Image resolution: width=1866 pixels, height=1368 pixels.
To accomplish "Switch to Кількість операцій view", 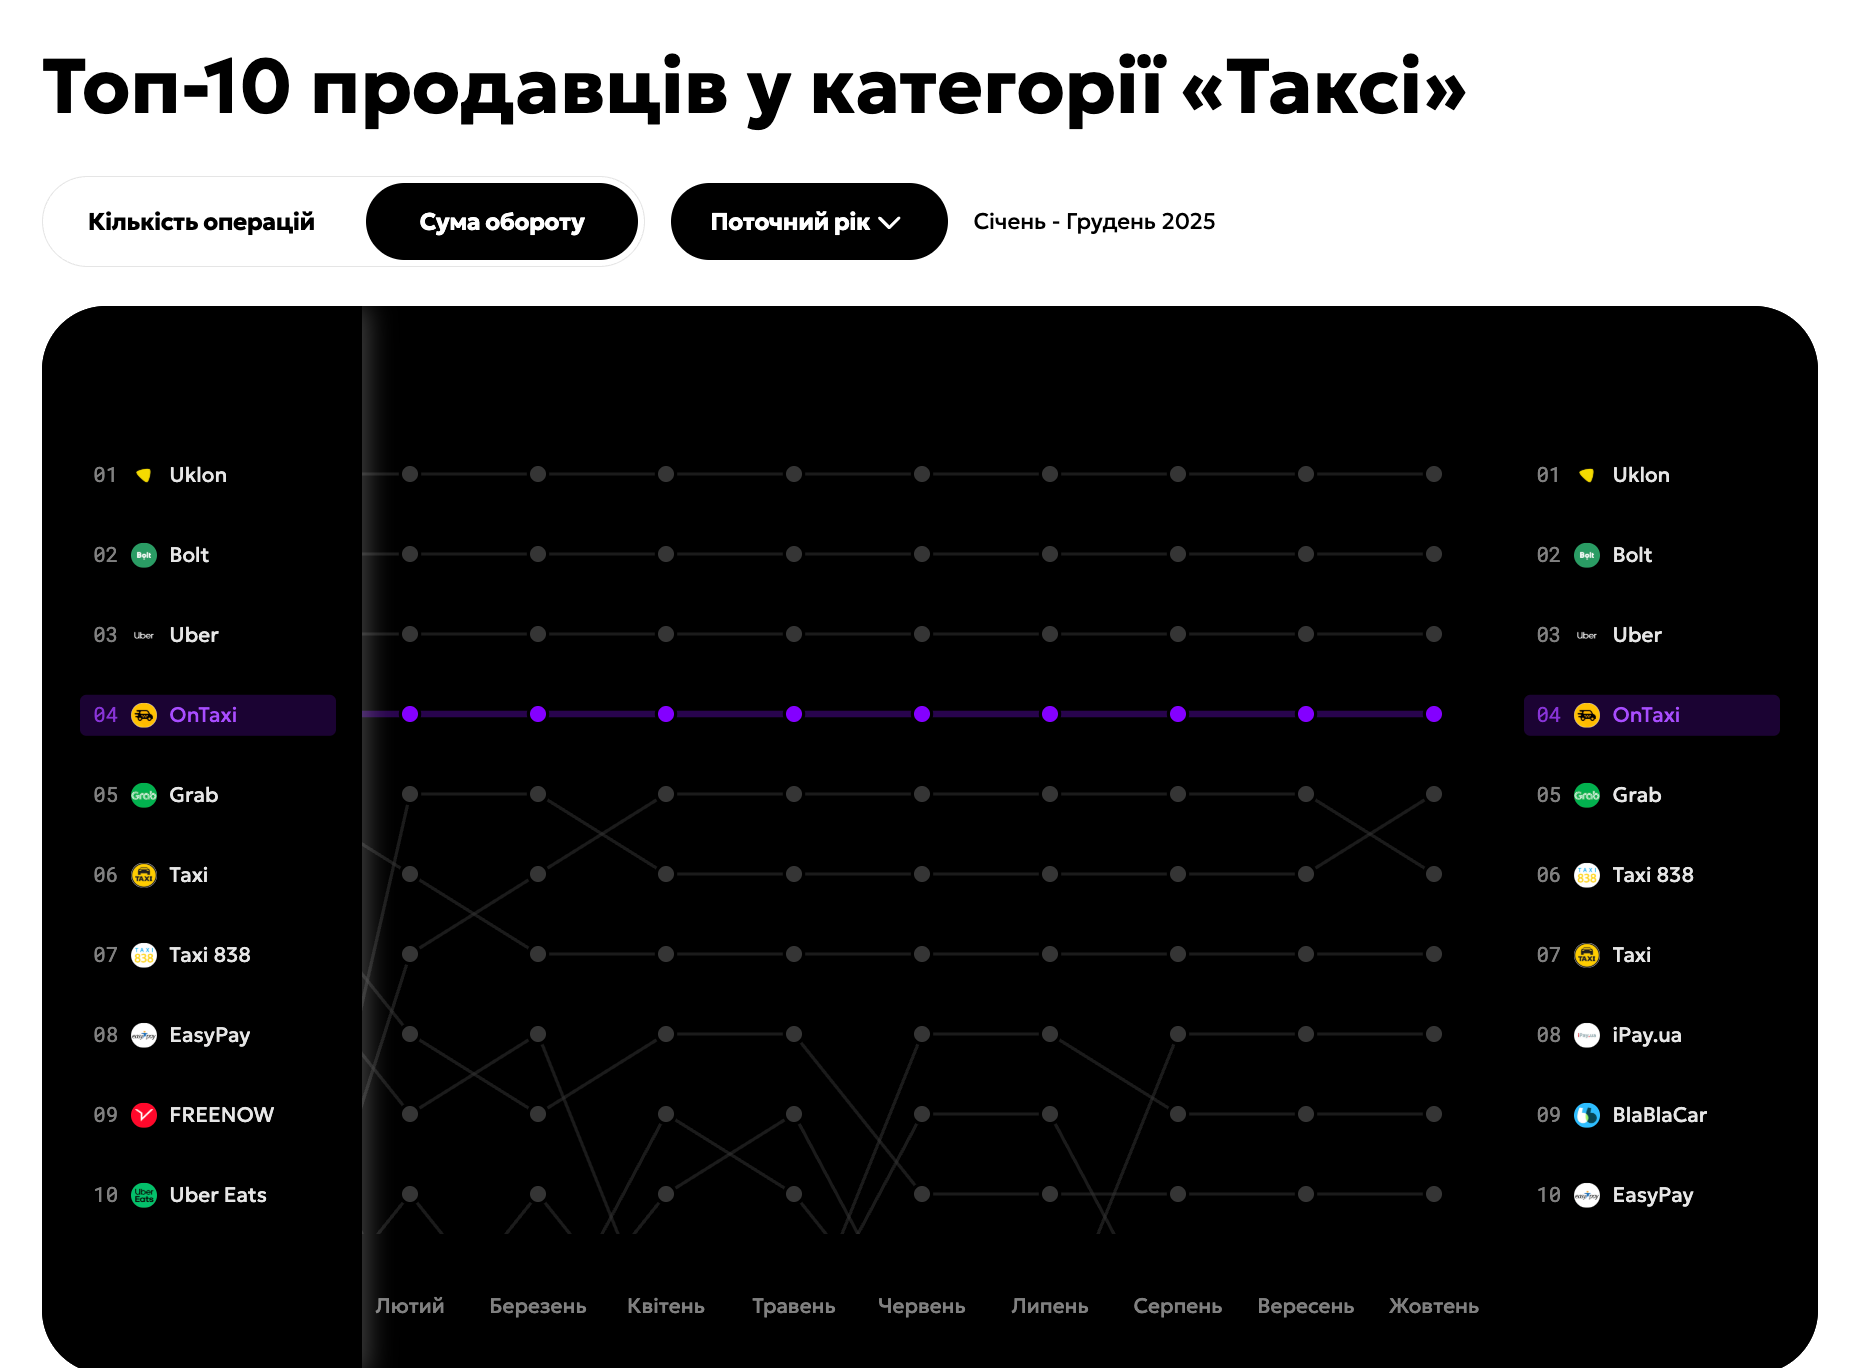I will point(201,222).
